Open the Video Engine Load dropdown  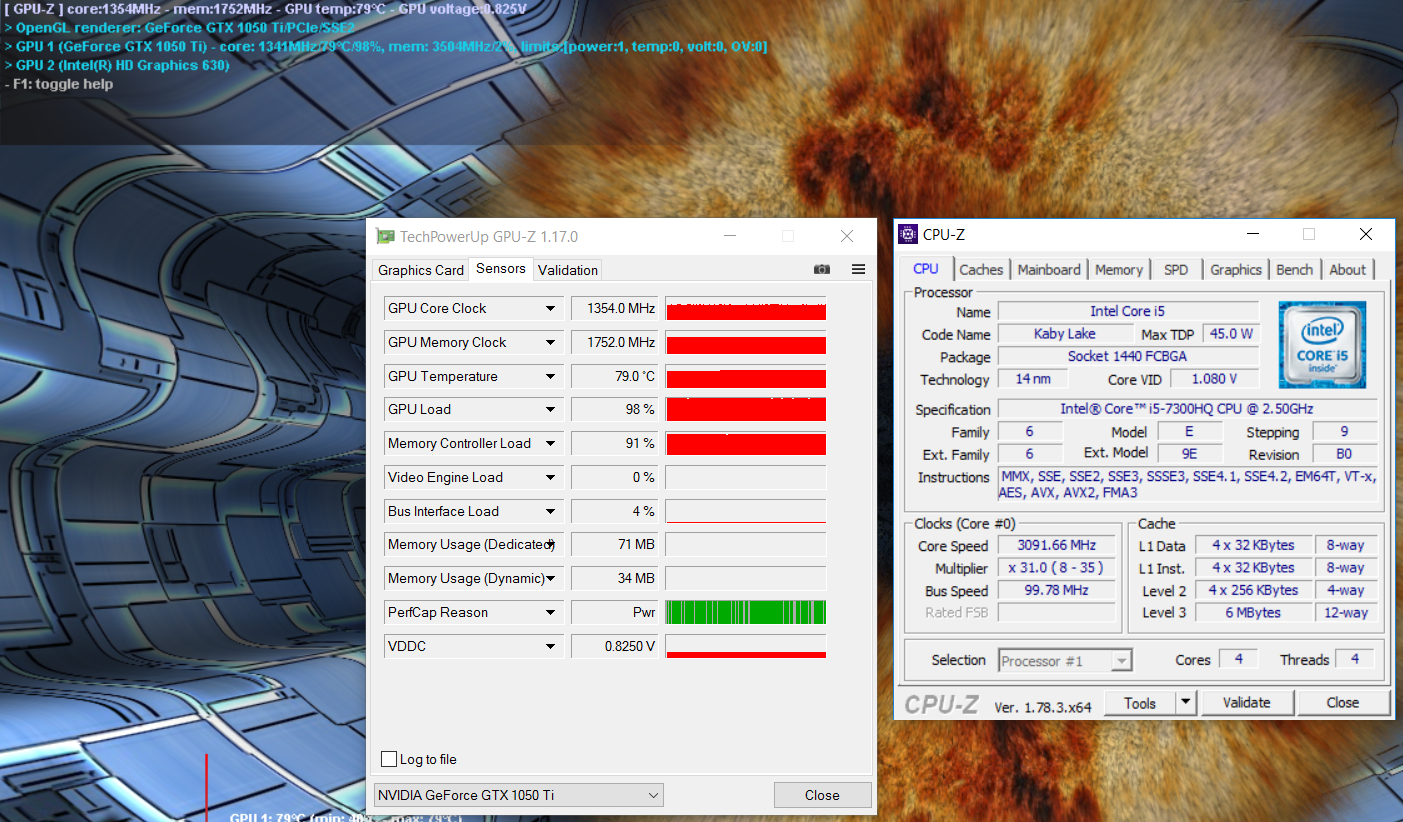pyautogui.click(x=550, y=478)
